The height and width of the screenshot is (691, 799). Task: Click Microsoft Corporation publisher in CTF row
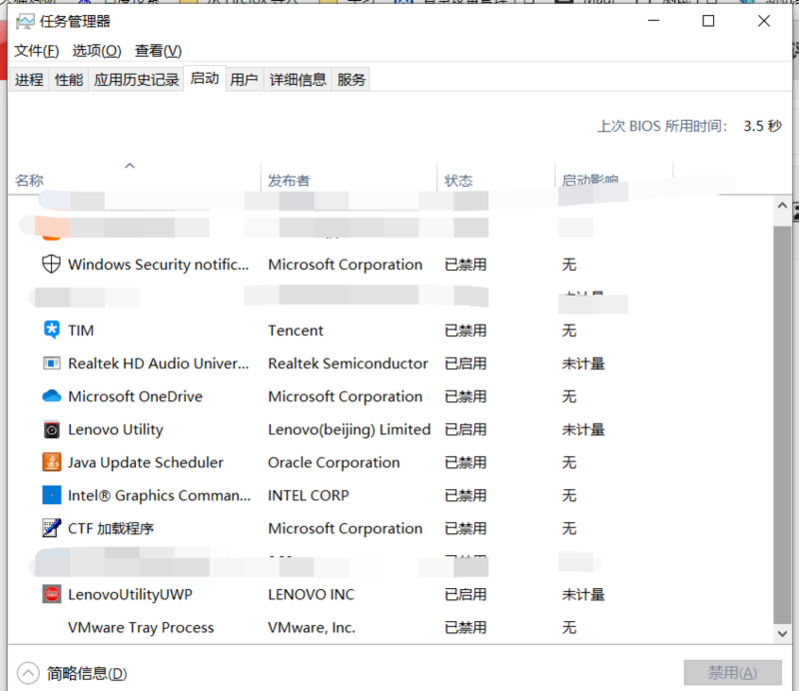[x=345, y=528]
